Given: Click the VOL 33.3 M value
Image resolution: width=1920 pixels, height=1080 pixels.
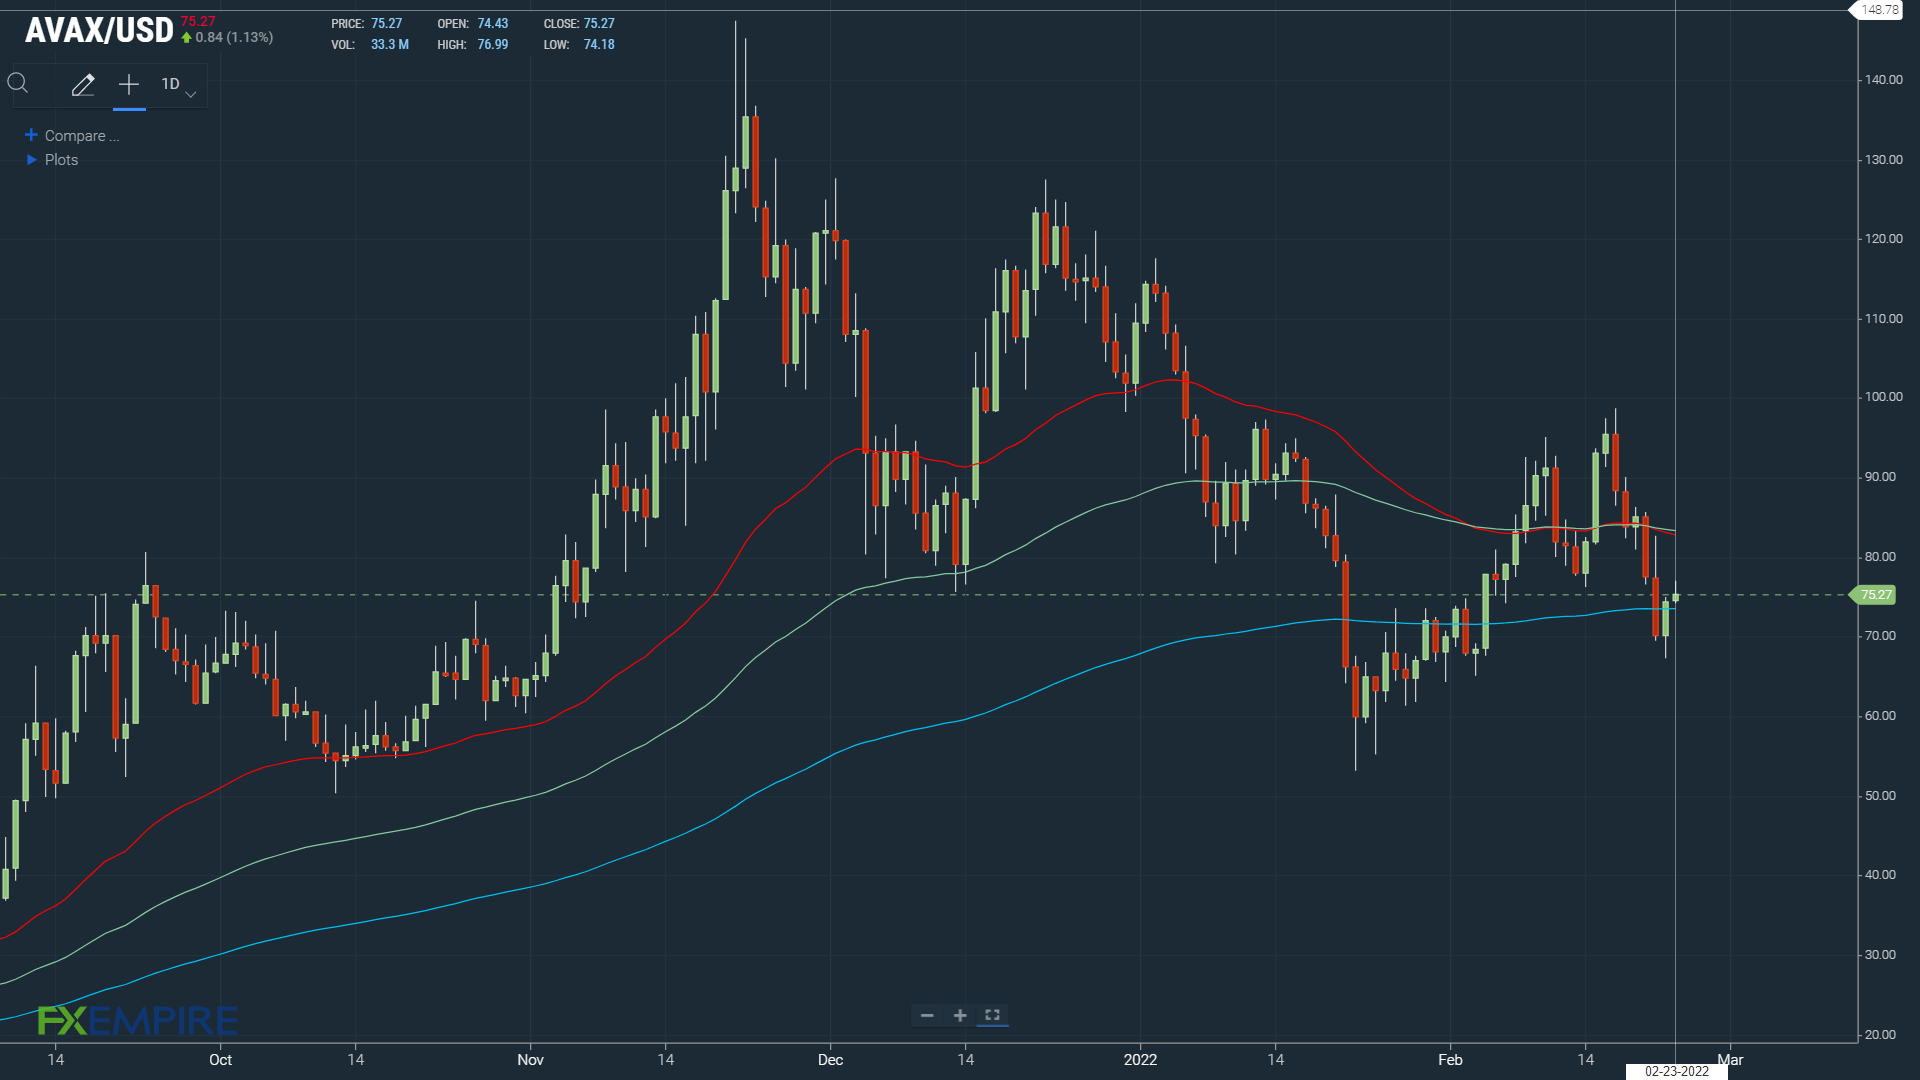Looking at the screenshot, I should pos(390,45).
